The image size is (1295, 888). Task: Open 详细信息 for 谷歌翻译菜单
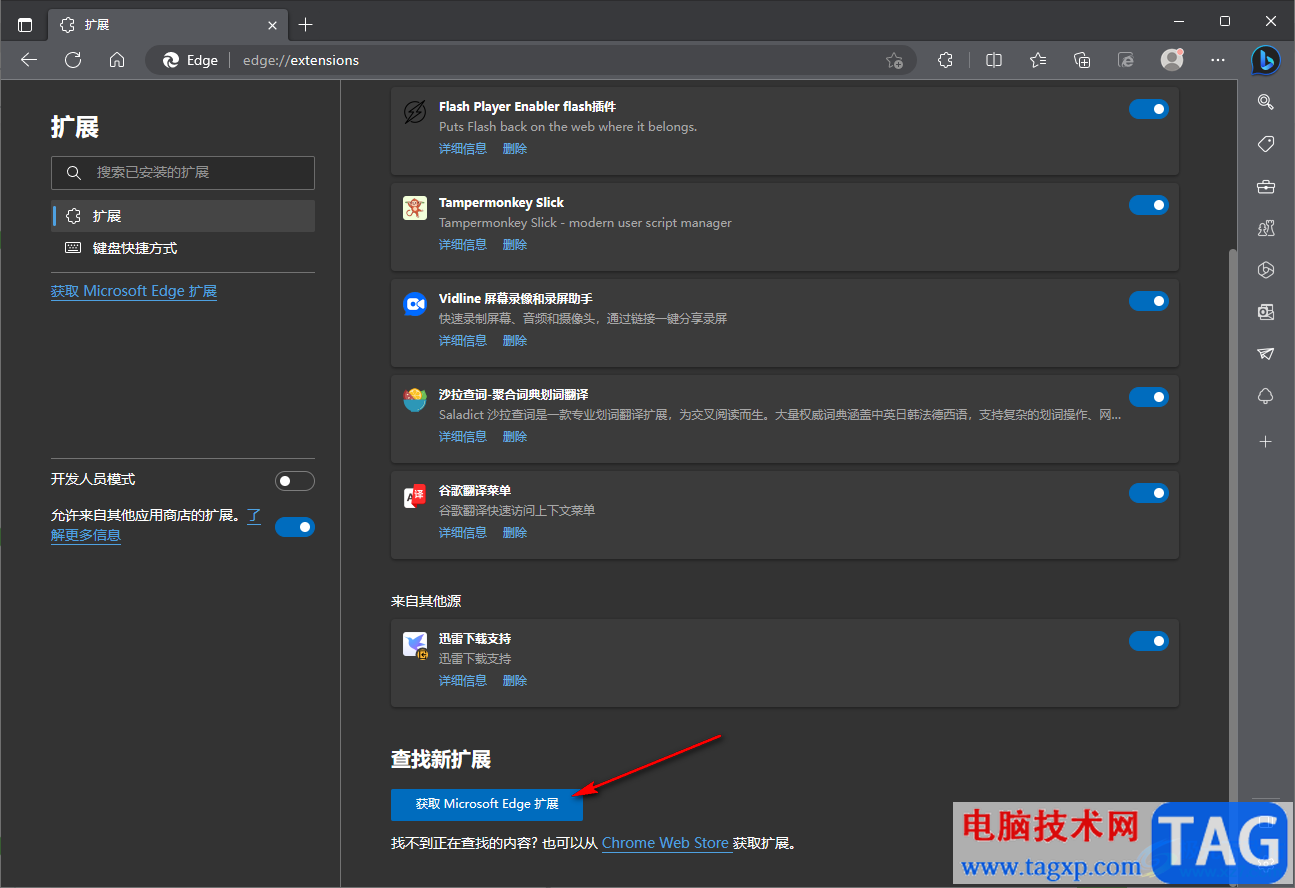point(463,532)
